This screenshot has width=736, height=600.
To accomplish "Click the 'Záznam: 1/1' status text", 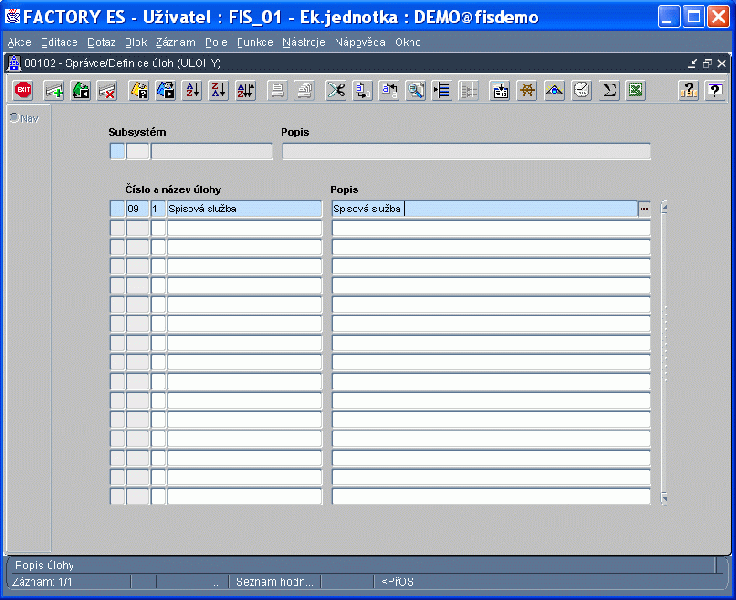I will (x=41, y=582).
